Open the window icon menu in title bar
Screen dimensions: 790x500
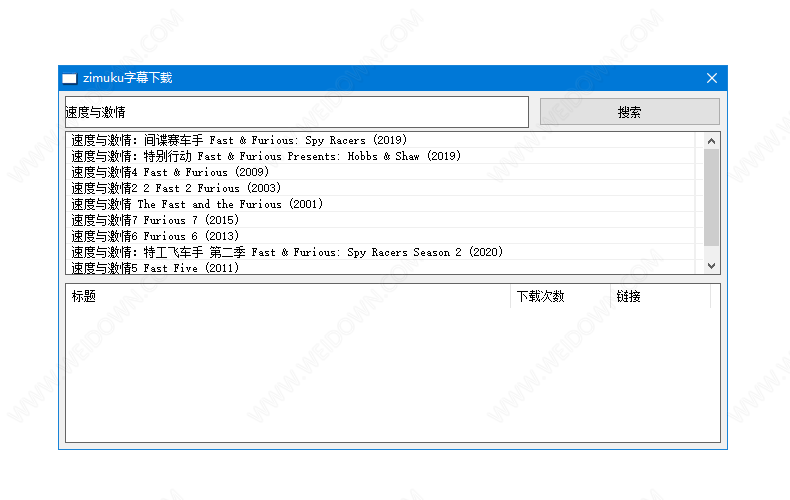click(x=70, y=79)
